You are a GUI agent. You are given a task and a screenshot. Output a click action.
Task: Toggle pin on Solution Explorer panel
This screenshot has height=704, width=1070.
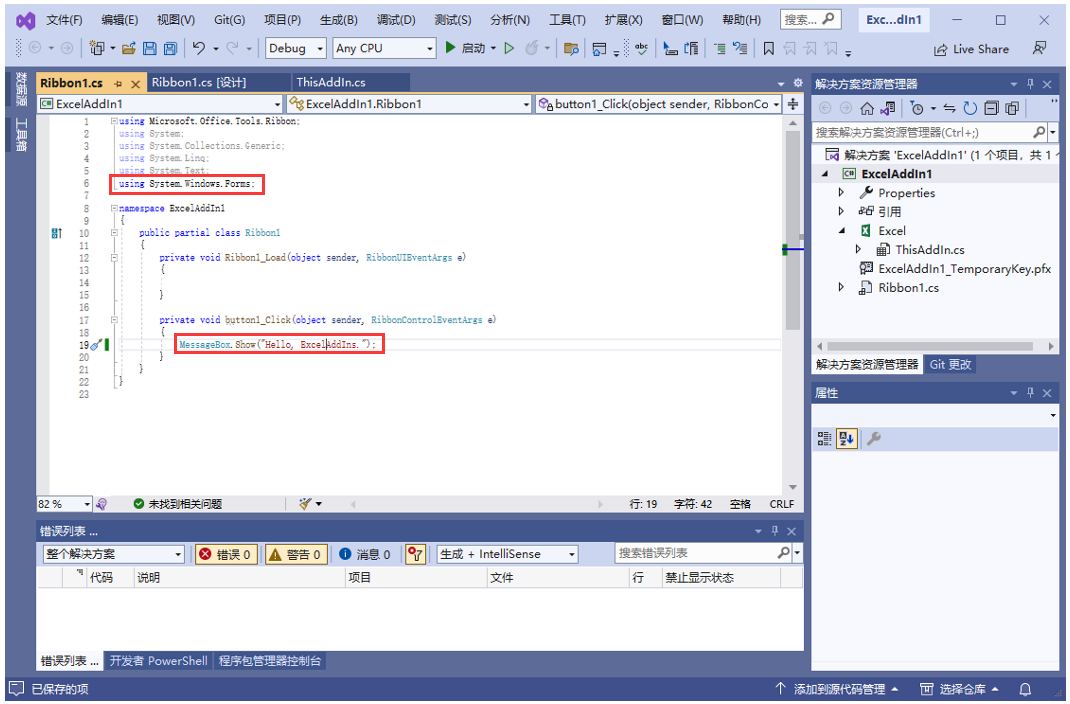pos(1030,84)
